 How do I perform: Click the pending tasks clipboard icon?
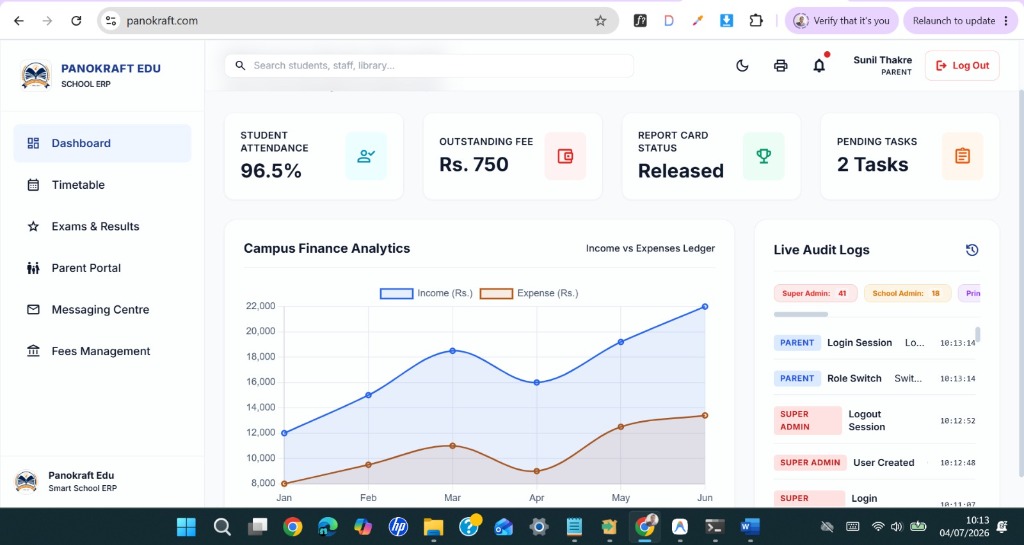coord(962,156)
